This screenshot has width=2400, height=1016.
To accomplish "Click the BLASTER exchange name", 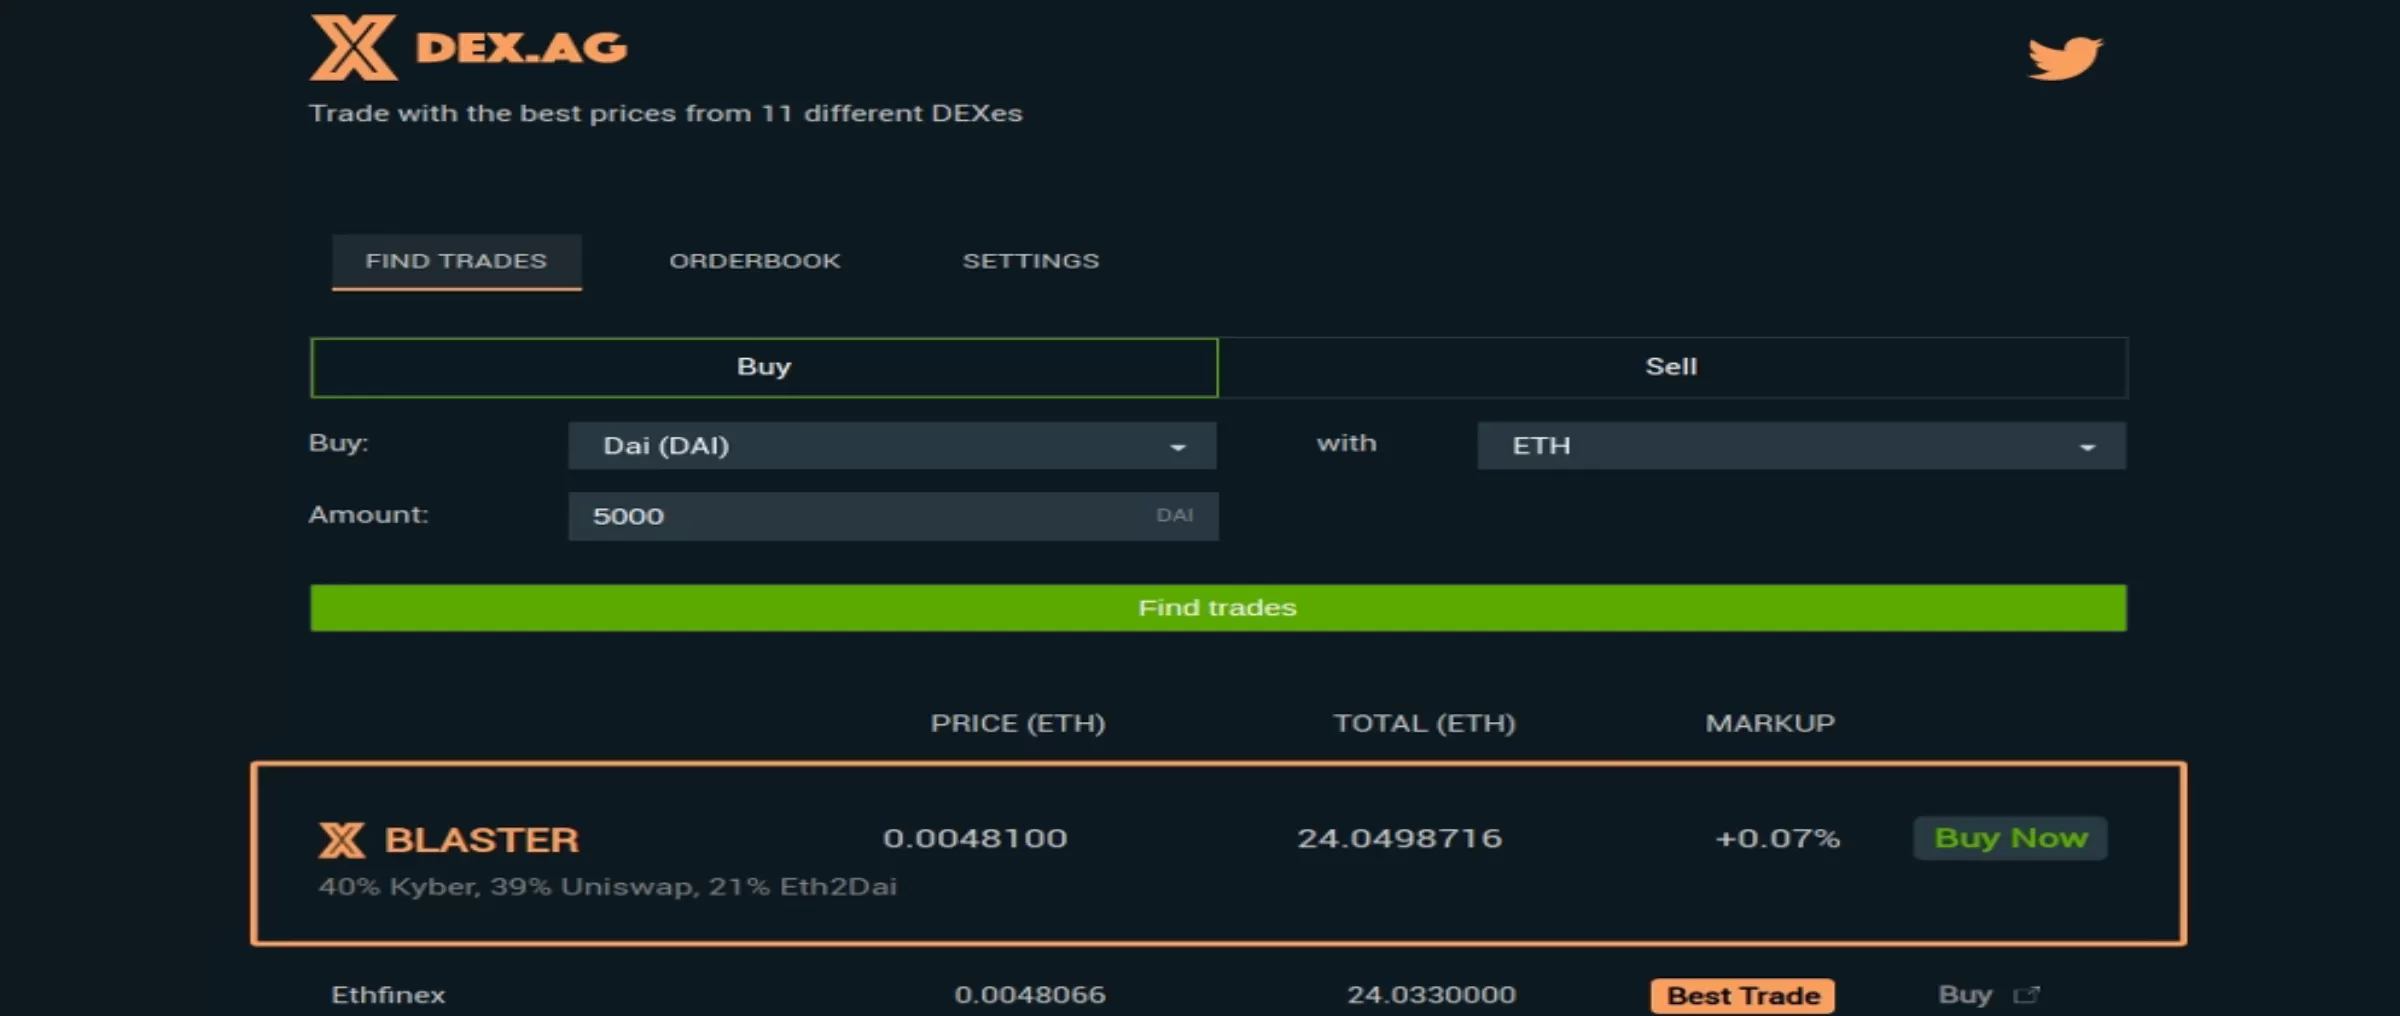I will coord(482,840).
